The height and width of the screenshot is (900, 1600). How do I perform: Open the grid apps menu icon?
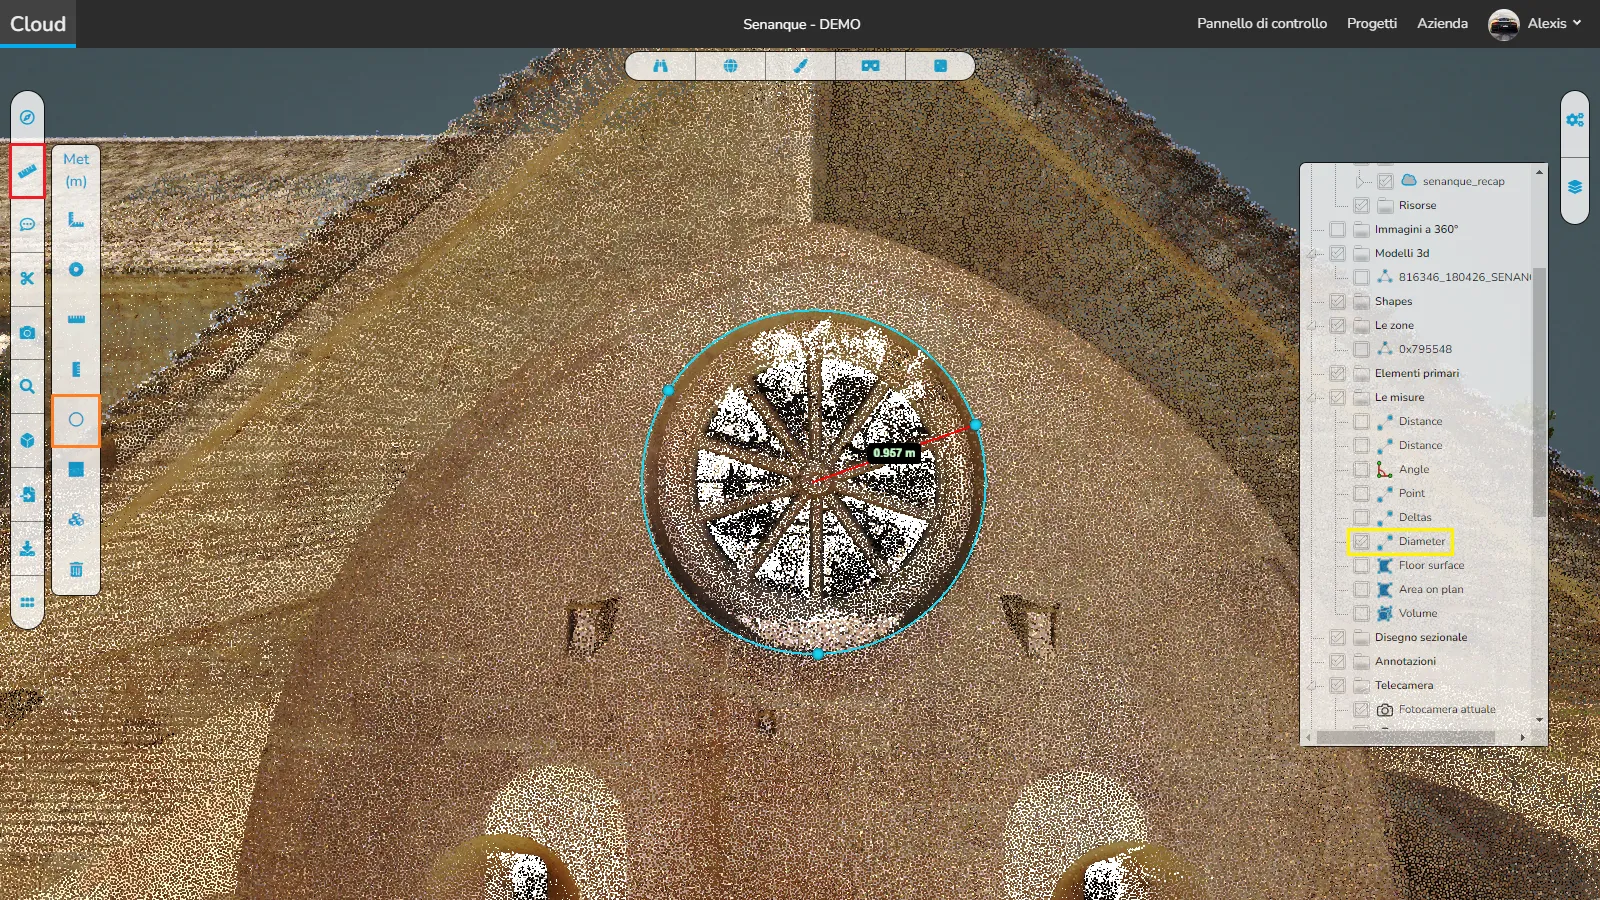[27, 602]
